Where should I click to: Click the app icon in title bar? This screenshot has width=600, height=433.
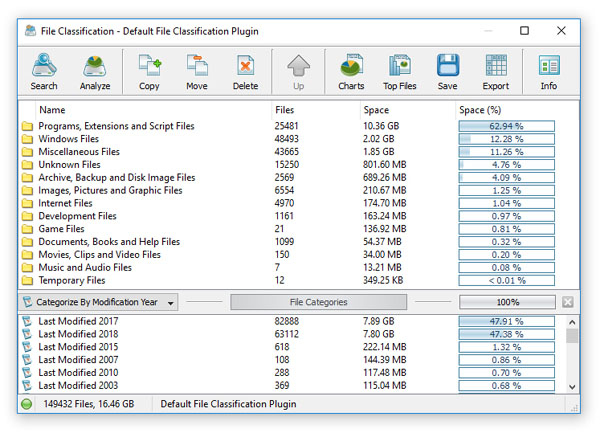[31, 31]
